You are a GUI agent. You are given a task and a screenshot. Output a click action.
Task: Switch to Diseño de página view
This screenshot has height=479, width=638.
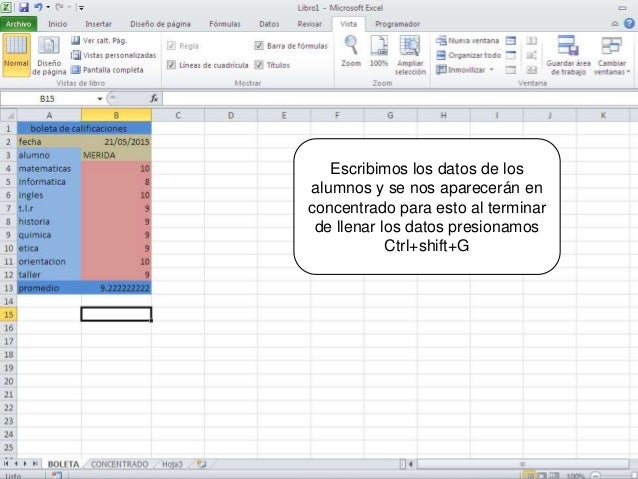click(49, 55)
